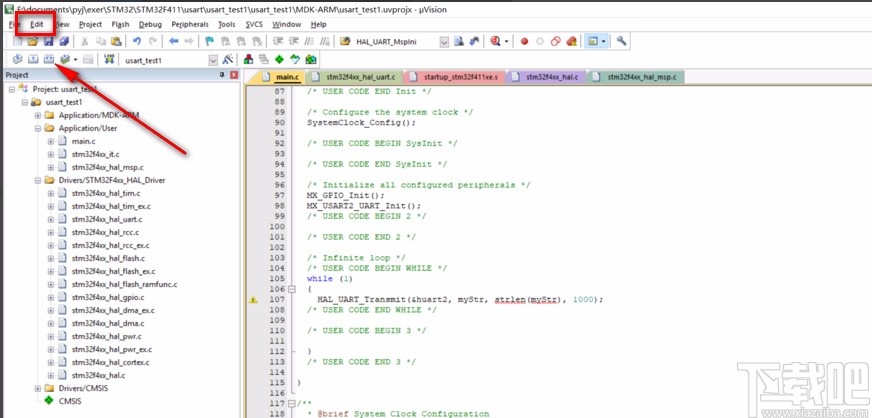
Task: Open Options for Target with the magic wand icon
Action: (227, 59)
